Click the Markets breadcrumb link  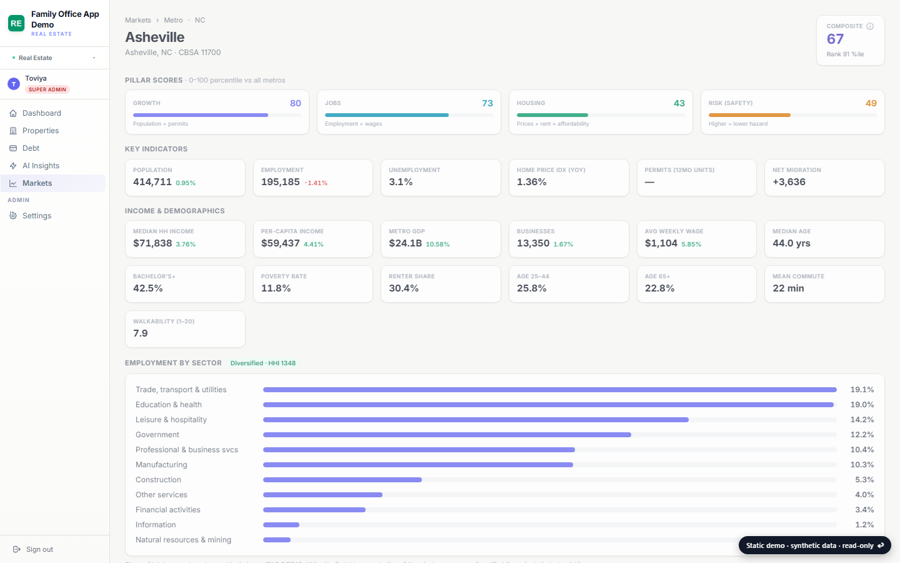click(138, 20)
